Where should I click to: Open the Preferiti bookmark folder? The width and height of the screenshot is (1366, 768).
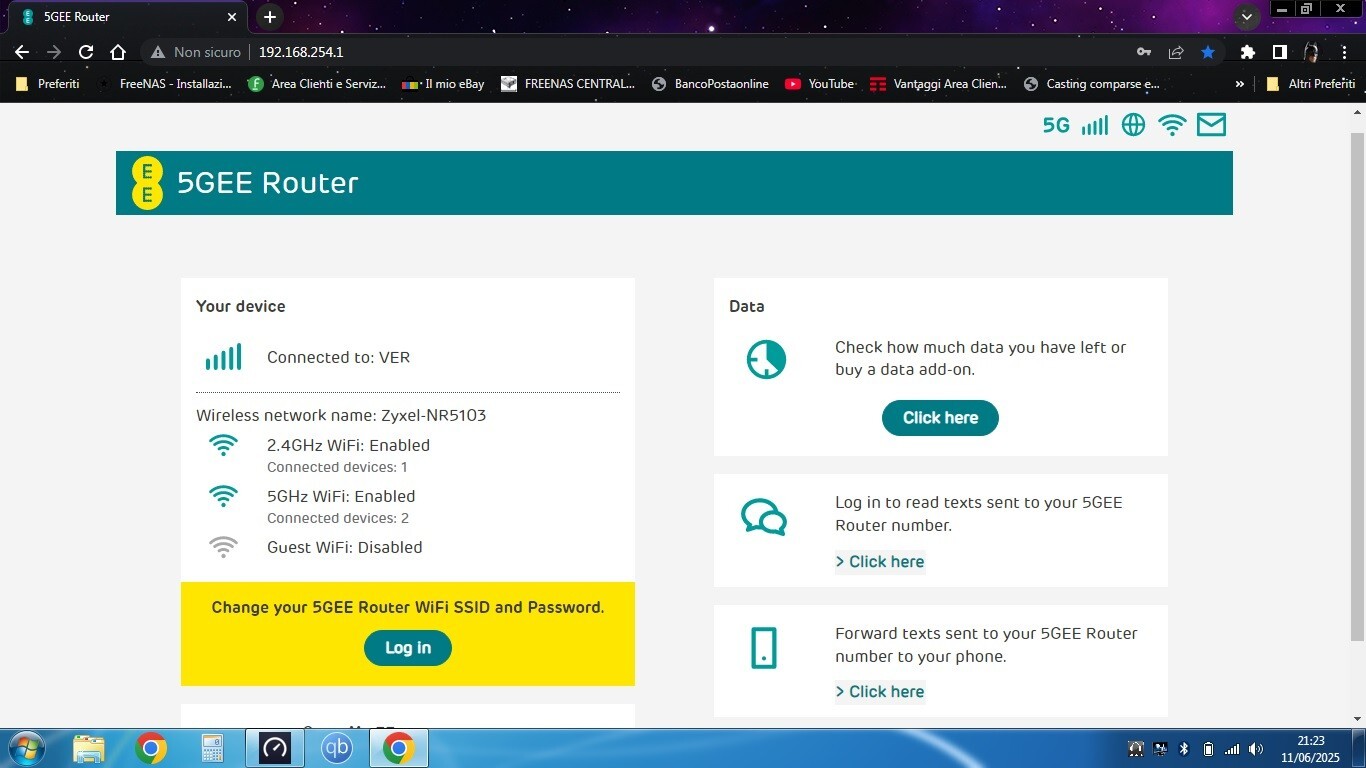48,84
